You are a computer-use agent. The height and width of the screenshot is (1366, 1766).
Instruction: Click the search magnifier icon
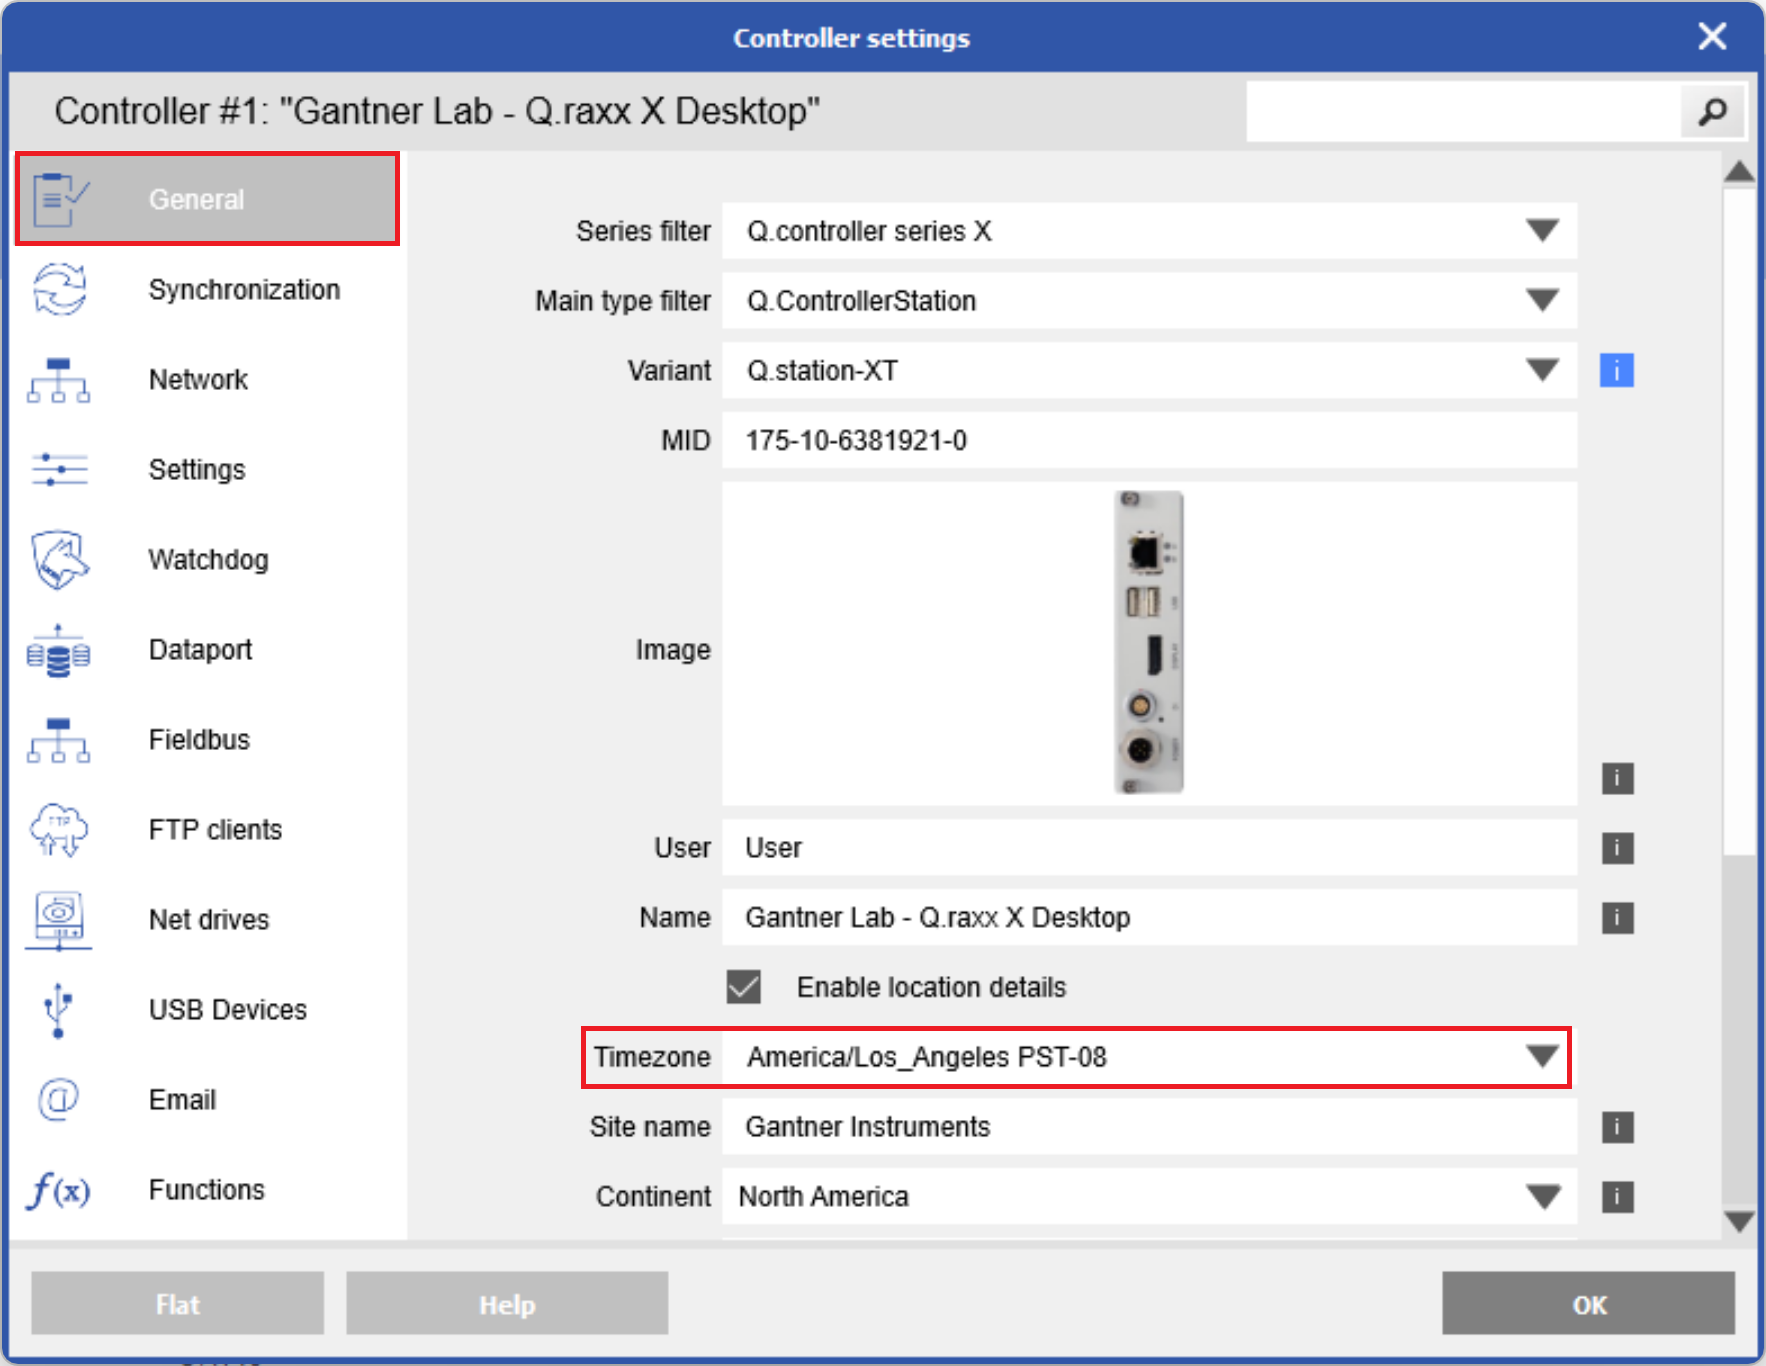(x=1712, y=112)
